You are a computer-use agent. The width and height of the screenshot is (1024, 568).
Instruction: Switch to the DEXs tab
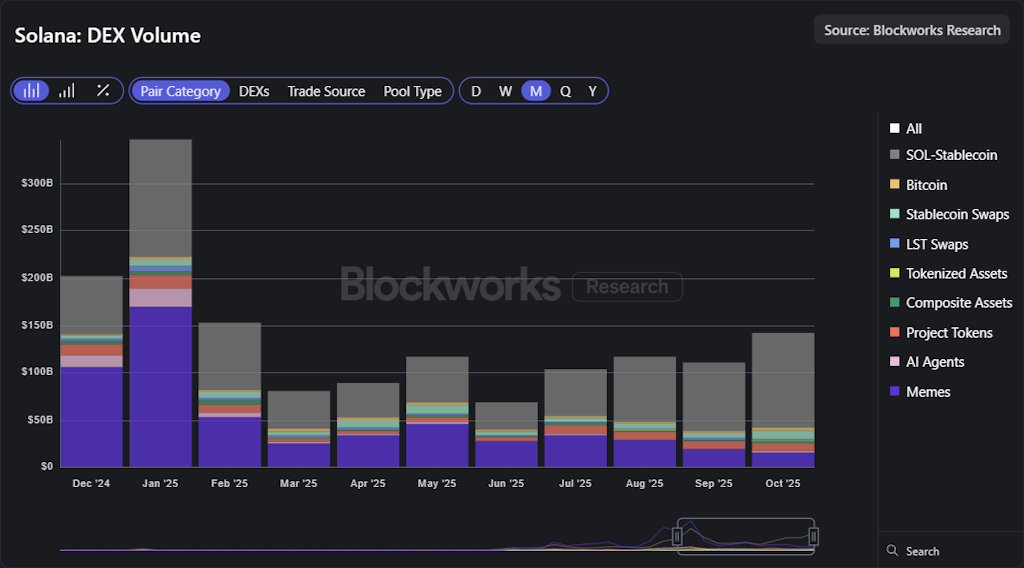[x=254, y=91]
